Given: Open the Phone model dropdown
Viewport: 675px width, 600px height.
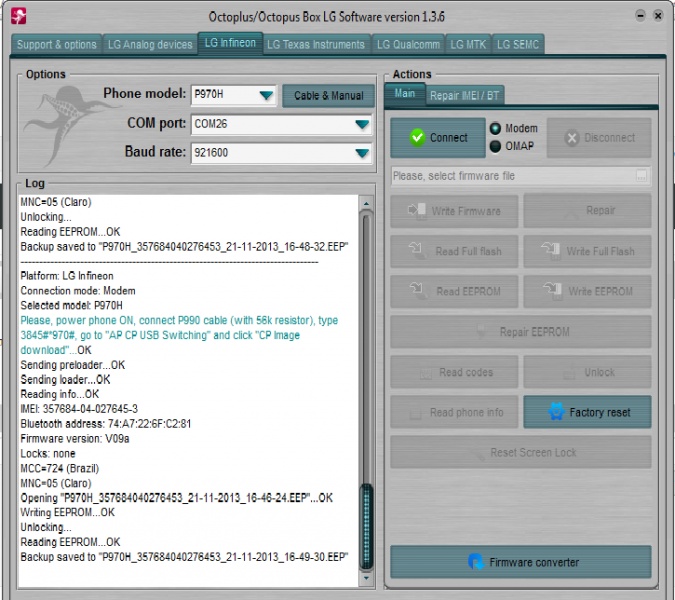Looking at the screenshot, I should click(266, 95).
